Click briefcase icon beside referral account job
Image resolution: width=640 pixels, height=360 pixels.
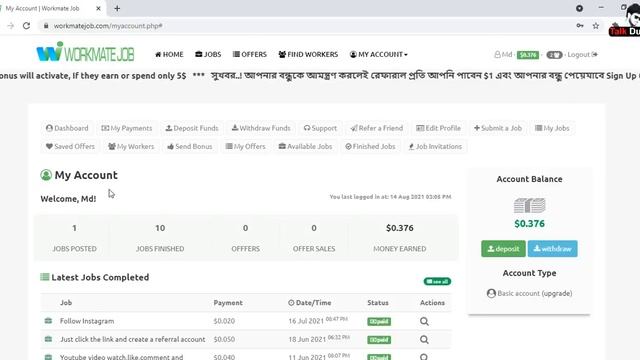click(48, 339)
